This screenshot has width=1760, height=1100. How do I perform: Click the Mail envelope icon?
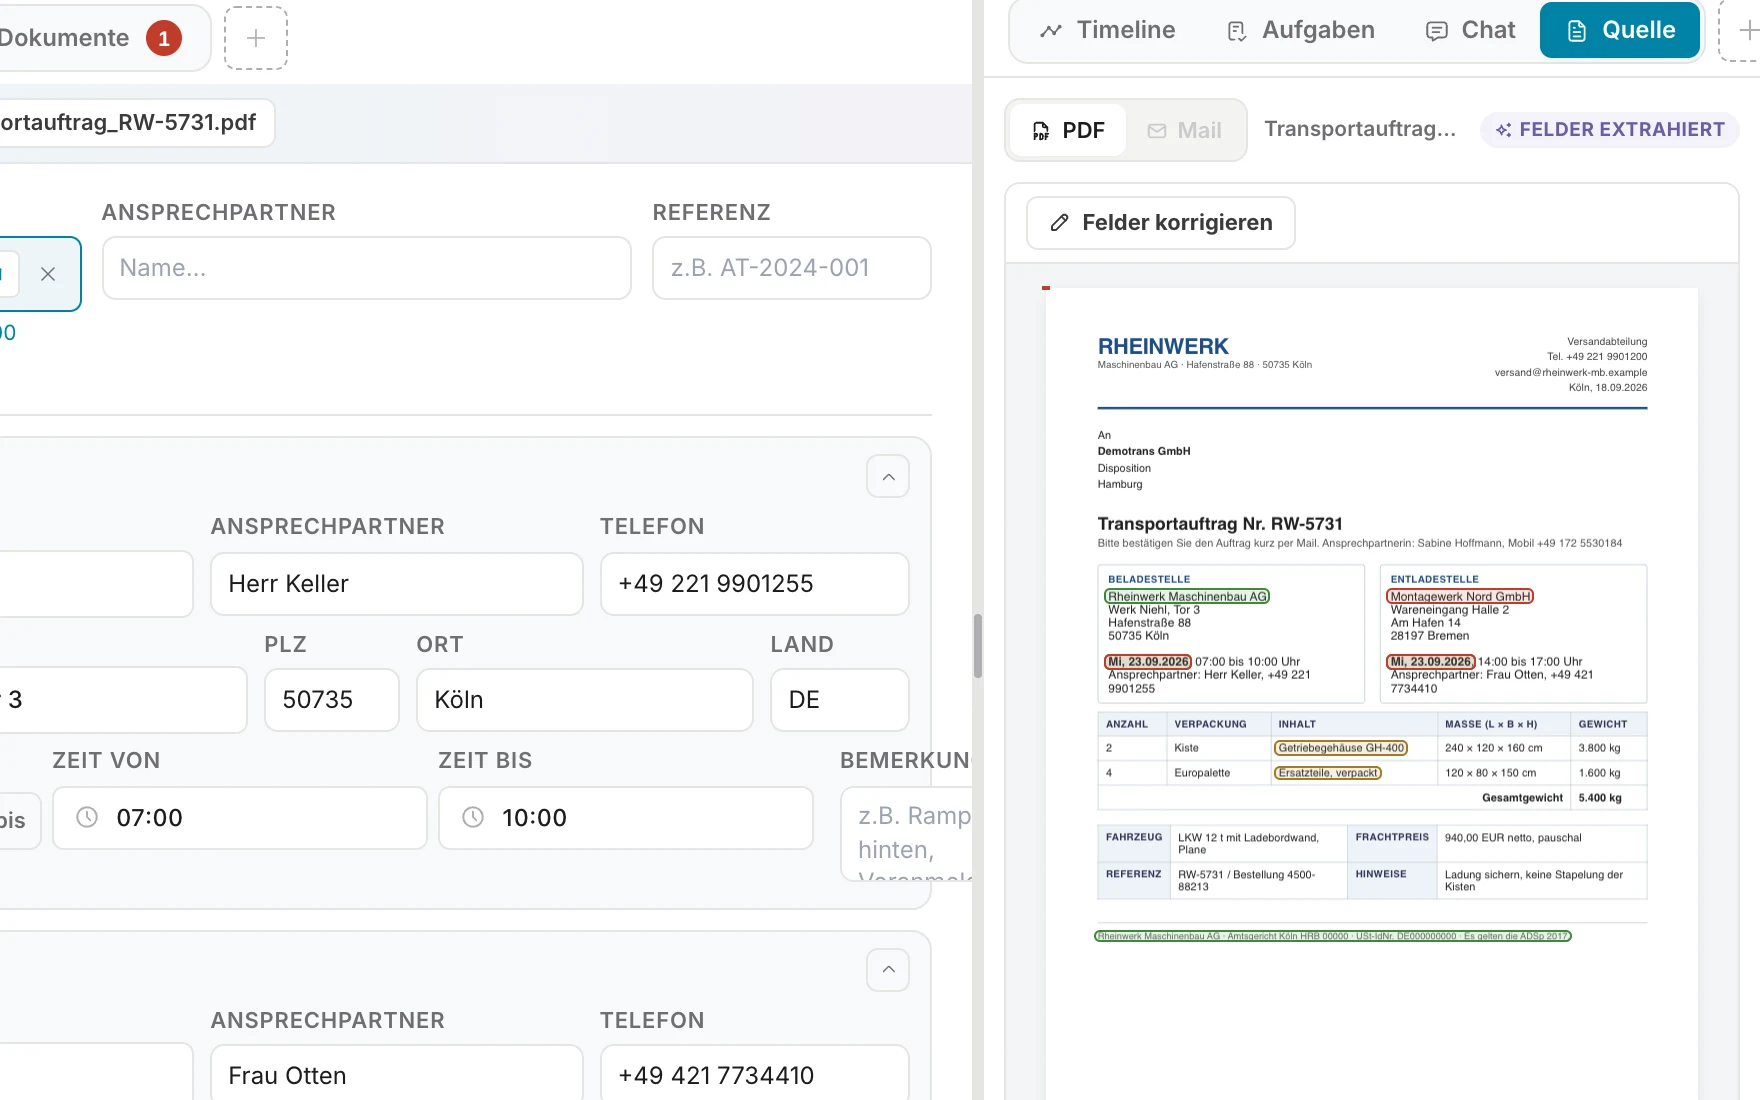pyautogui.click(x=1157, y=131)
